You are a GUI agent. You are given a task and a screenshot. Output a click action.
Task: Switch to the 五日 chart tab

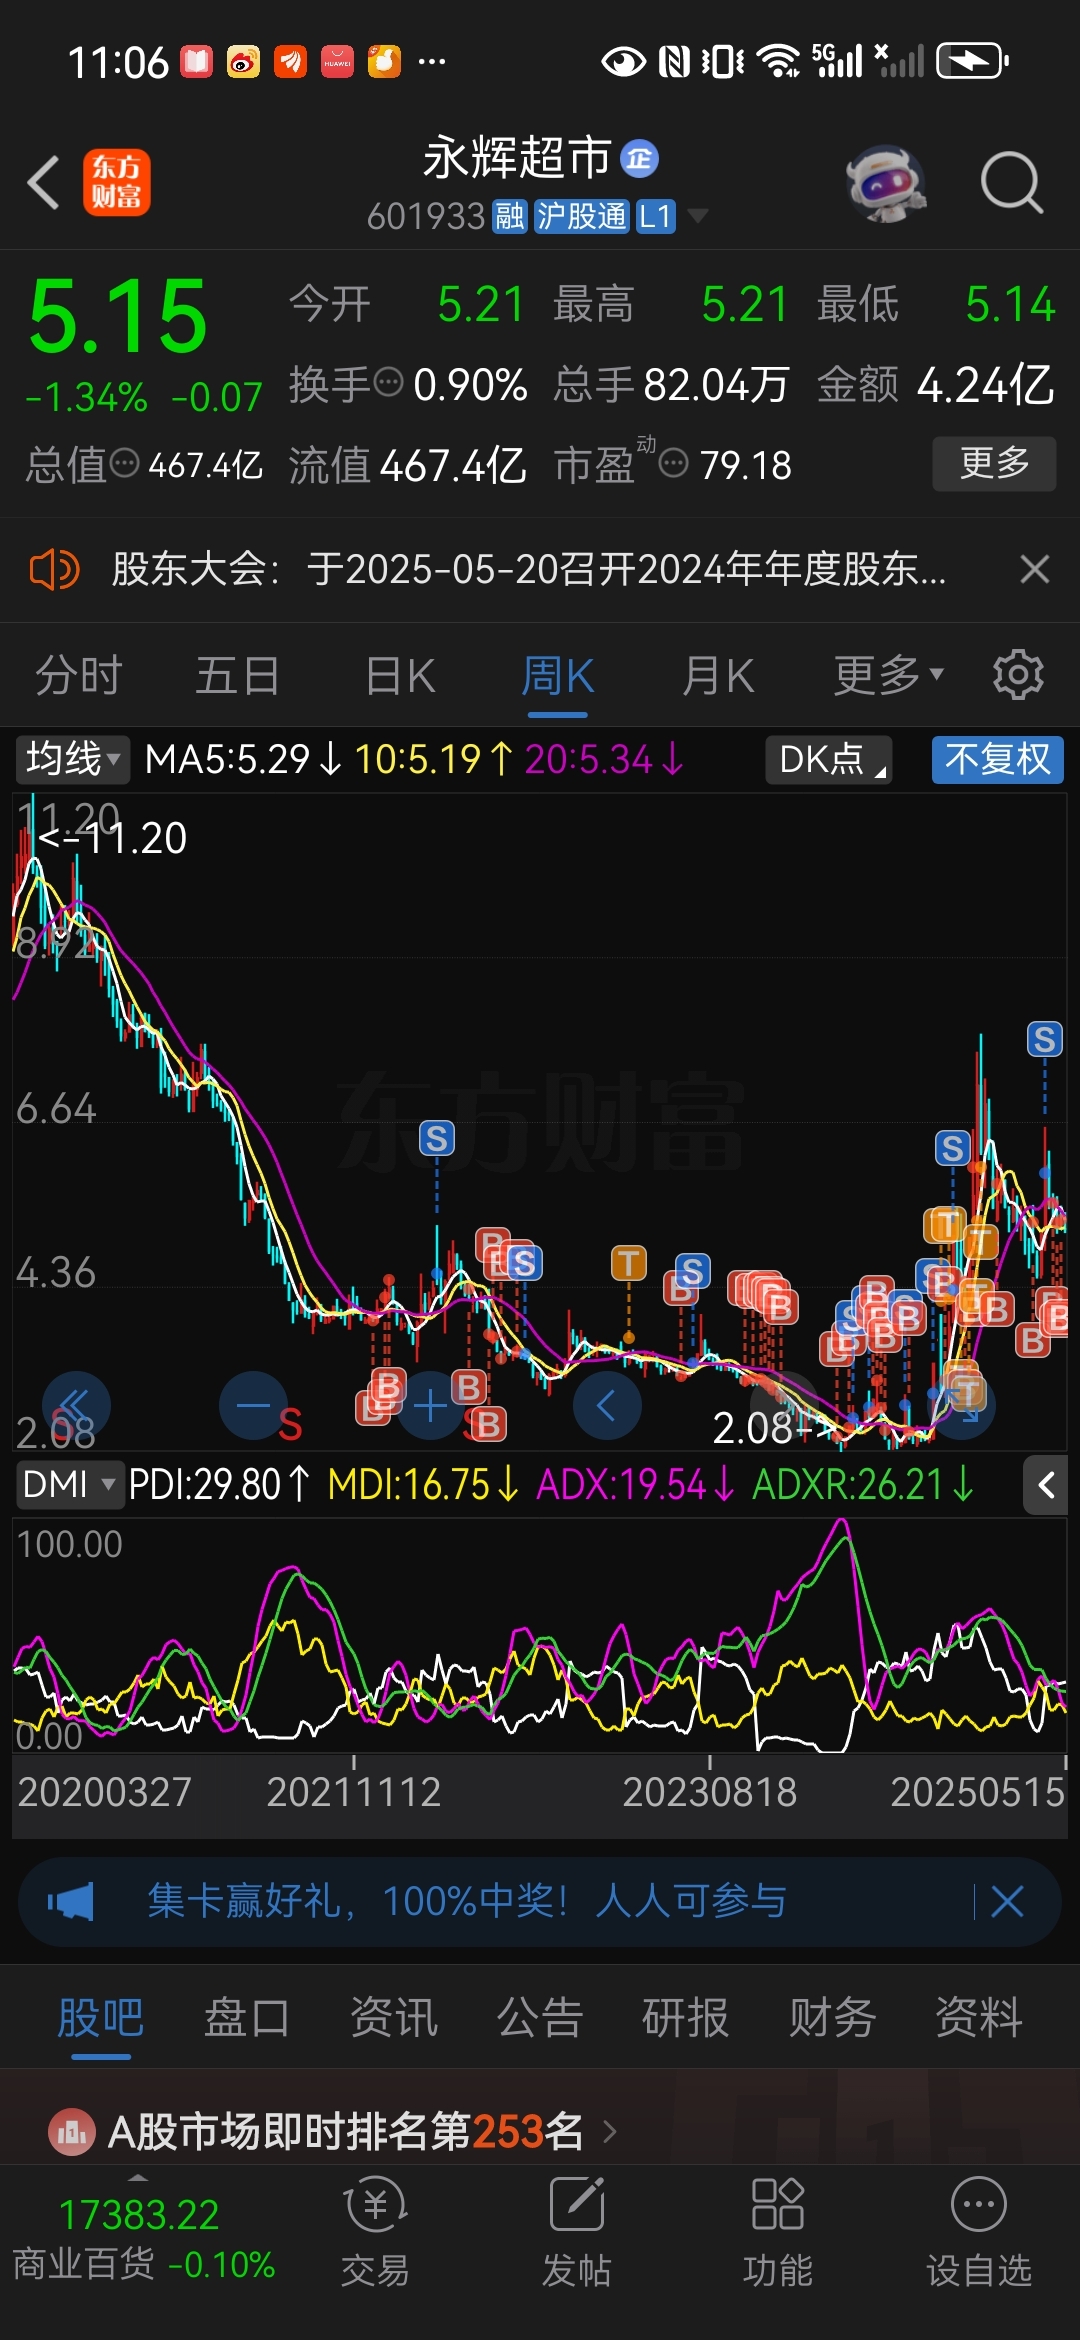tap(237, 676)
